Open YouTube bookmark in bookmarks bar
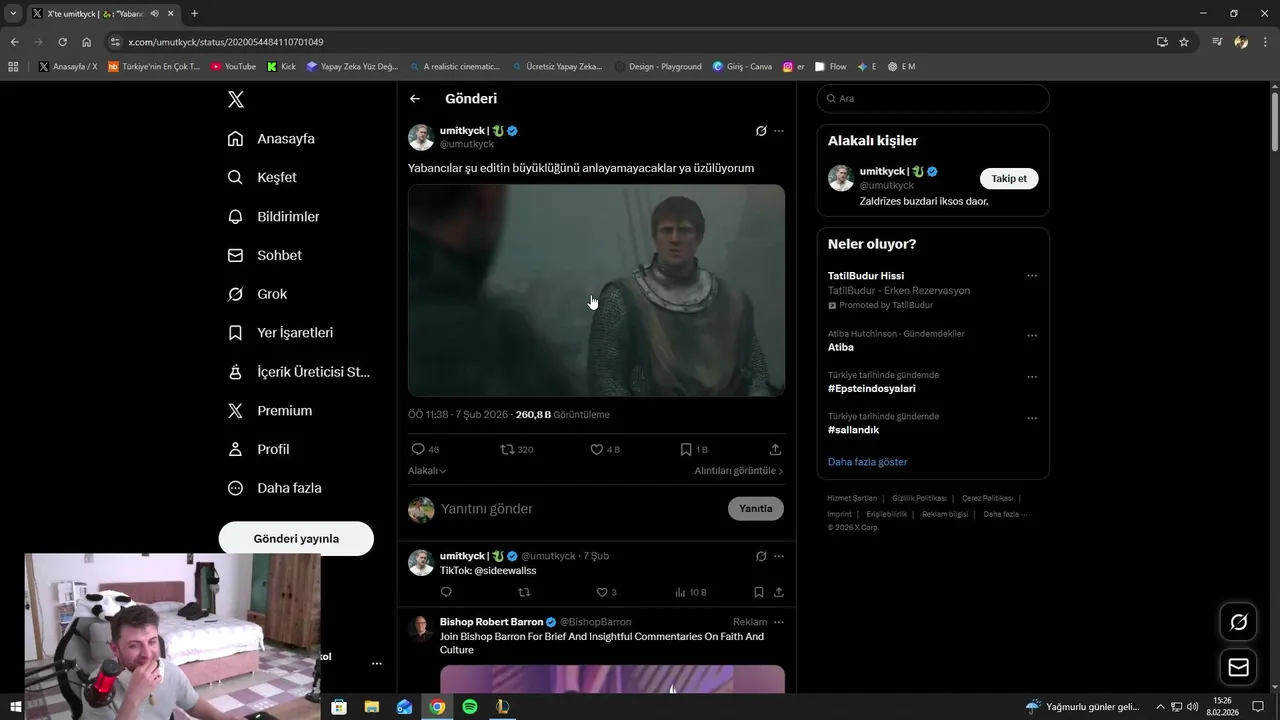1280x720 pixels. click(233, 67)
